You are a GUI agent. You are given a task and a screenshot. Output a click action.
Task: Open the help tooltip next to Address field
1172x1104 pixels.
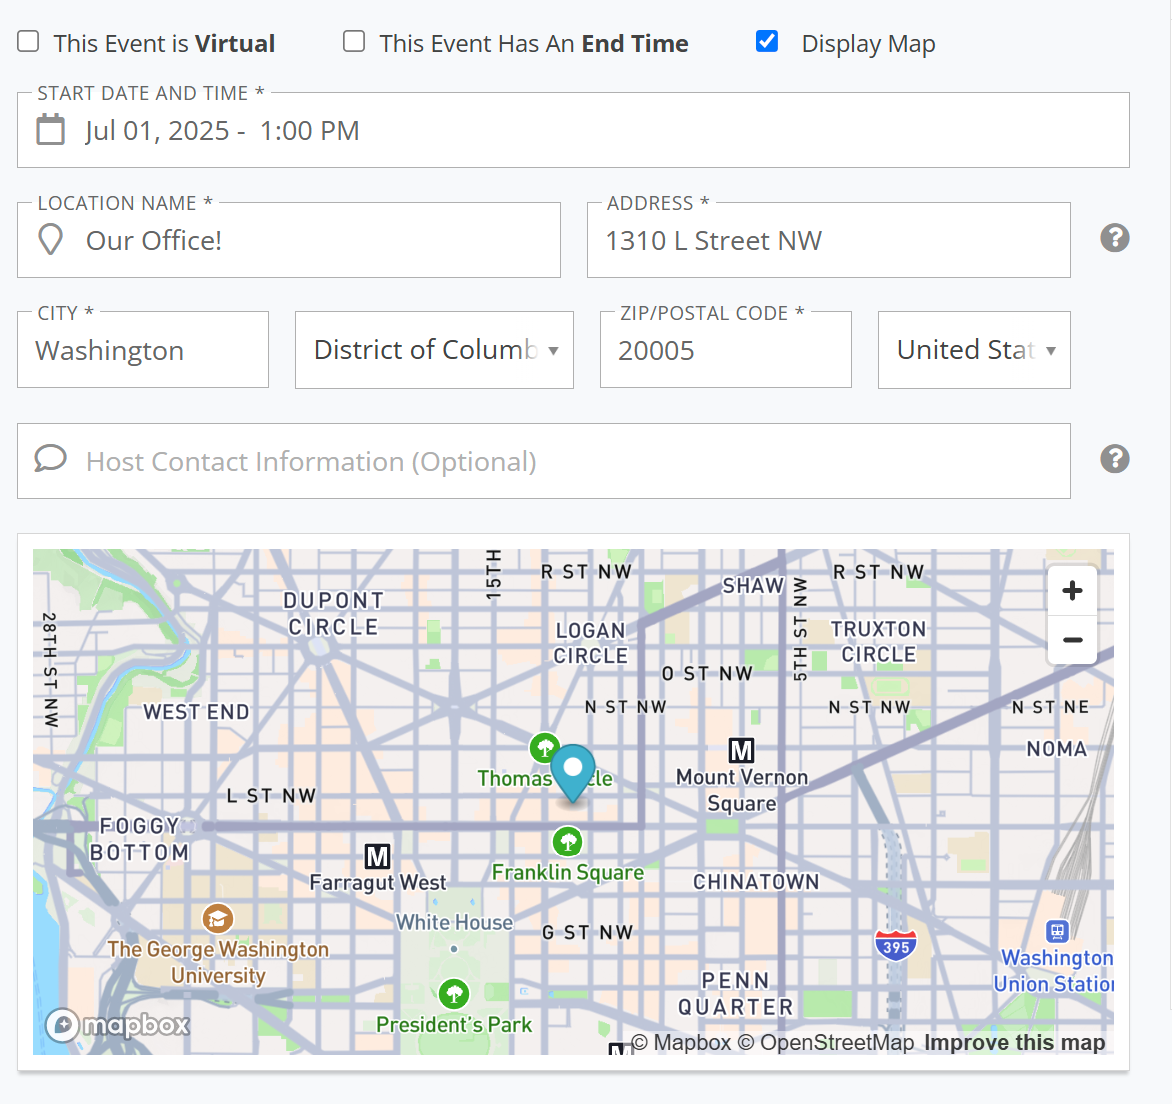click(1114, 238)
